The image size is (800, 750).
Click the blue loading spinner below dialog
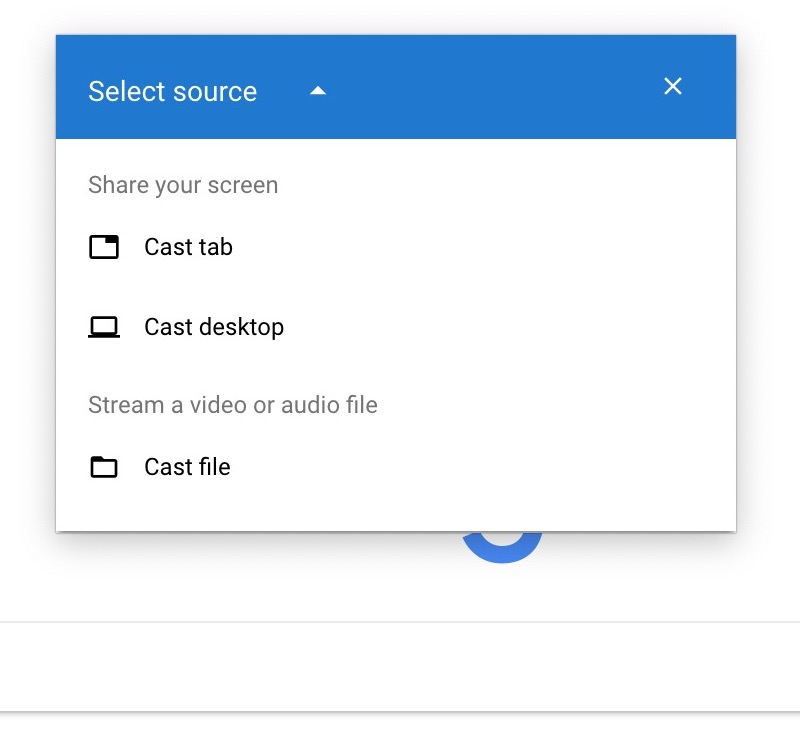point(502,549)
